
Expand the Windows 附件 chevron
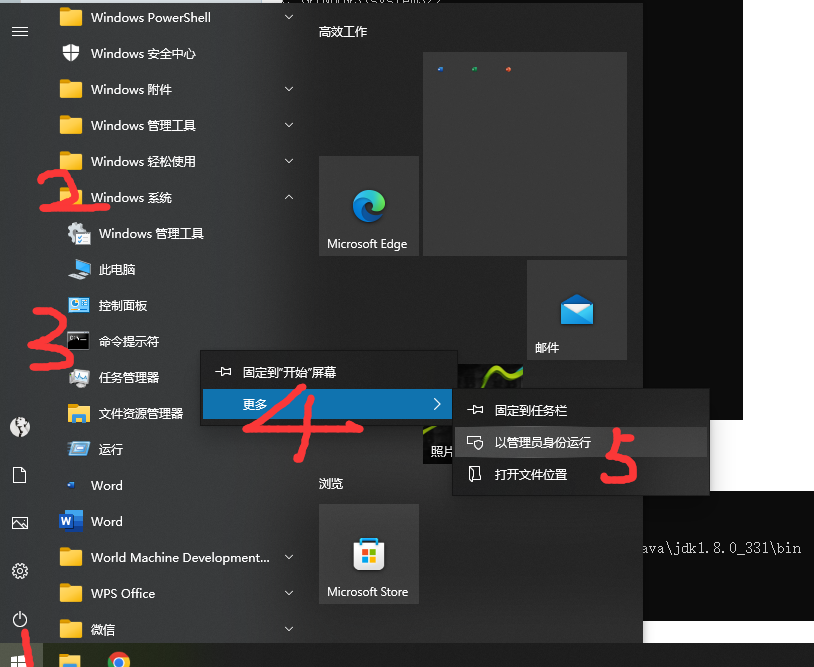tap(289, 89)
